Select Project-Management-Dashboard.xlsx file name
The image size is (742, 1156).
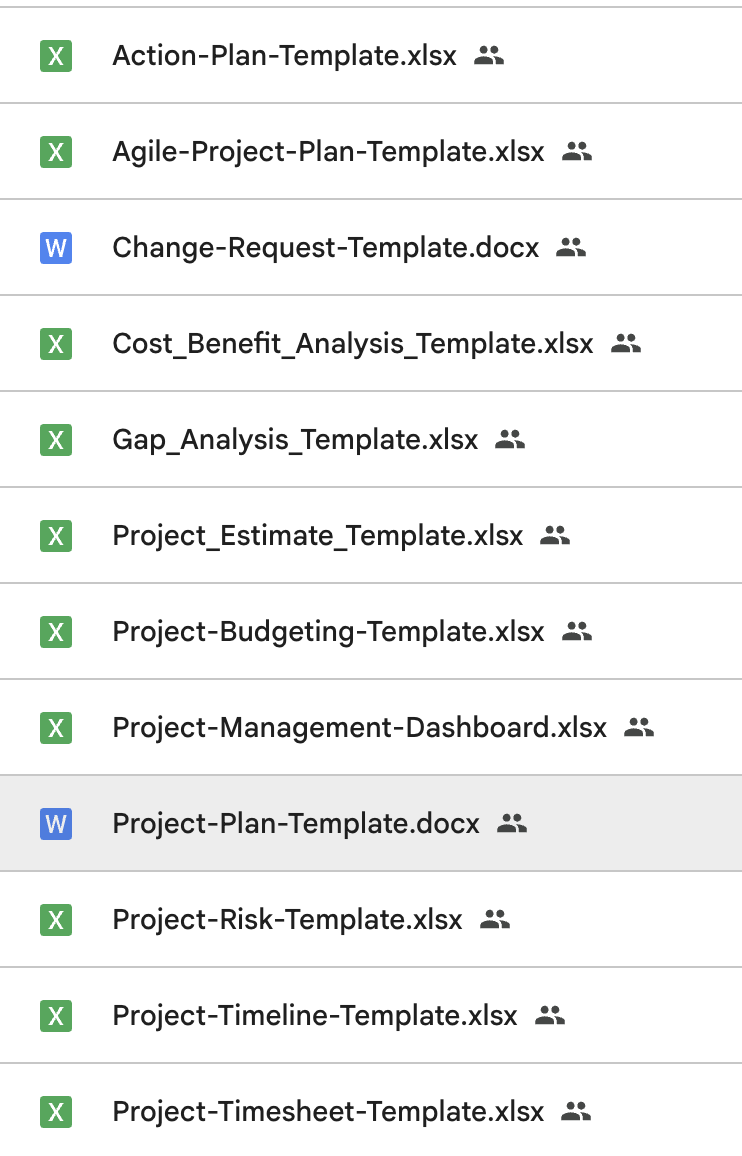359,728
